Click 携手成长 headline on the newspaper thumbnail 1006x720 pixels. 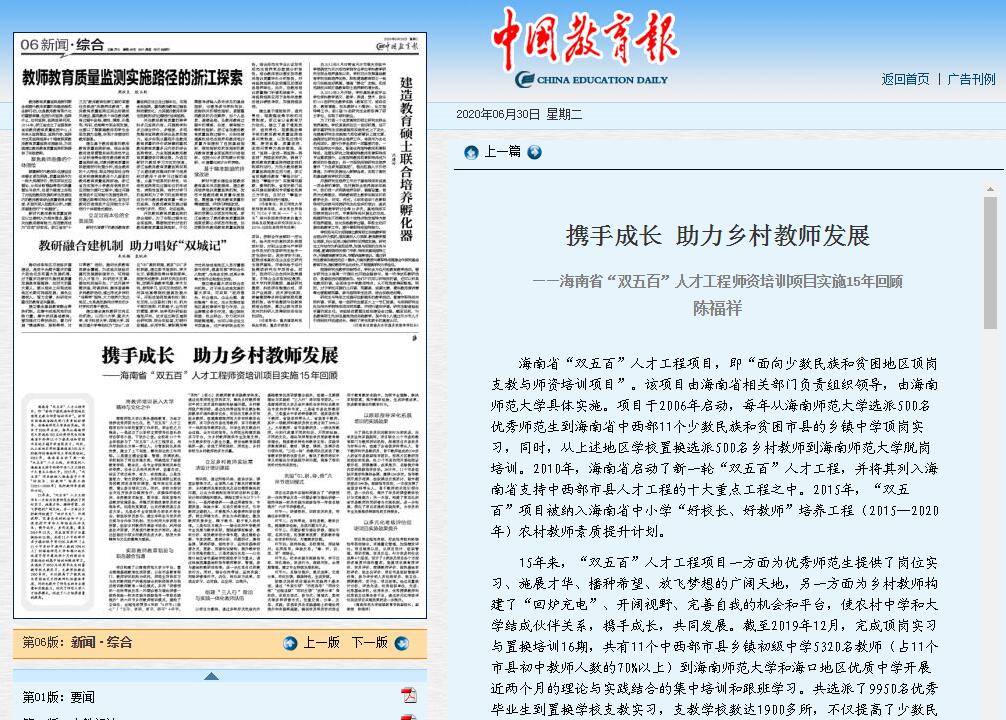(x=220, y=356)
